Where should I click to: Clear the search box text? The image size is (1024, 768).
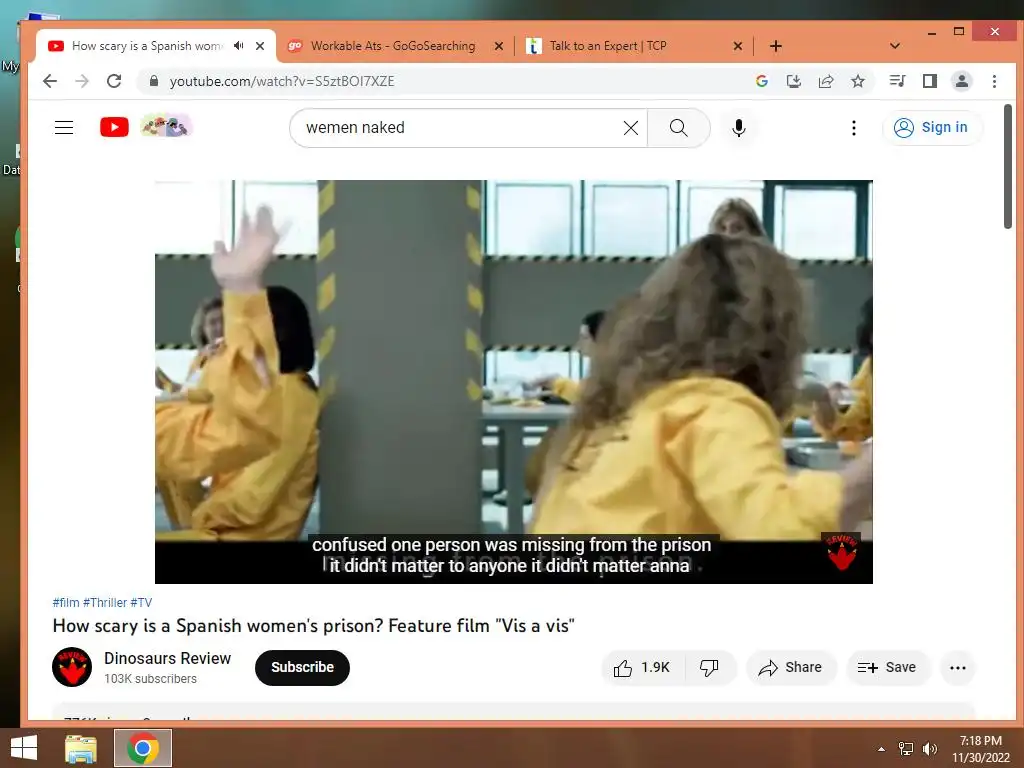[631, 128]
